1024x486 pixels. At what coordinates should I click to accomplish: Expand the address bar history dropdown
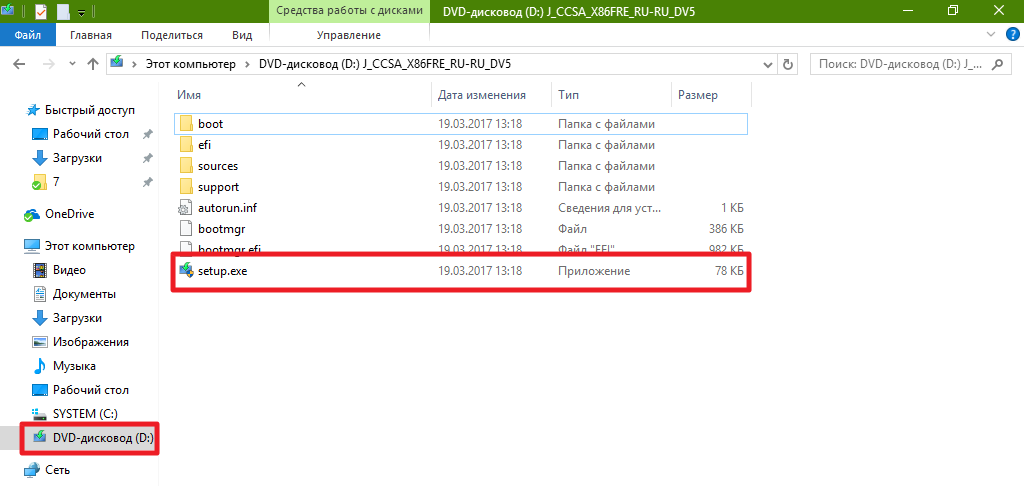point(765,64)
